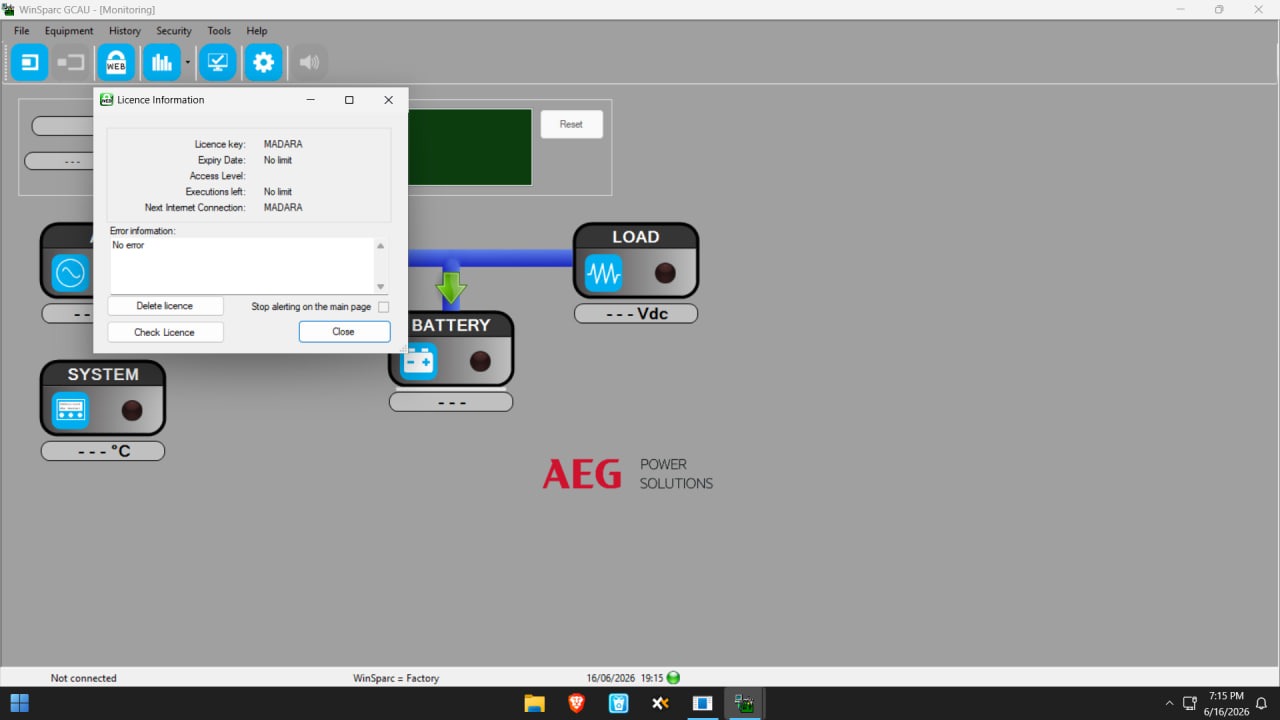Click the SYSTEM panel title
1280x720 pixels.
(x=103, y=374)
